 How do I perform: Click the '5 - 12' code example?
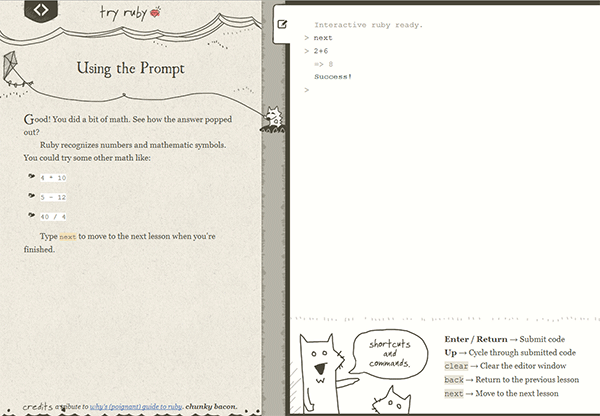point(53,197)
